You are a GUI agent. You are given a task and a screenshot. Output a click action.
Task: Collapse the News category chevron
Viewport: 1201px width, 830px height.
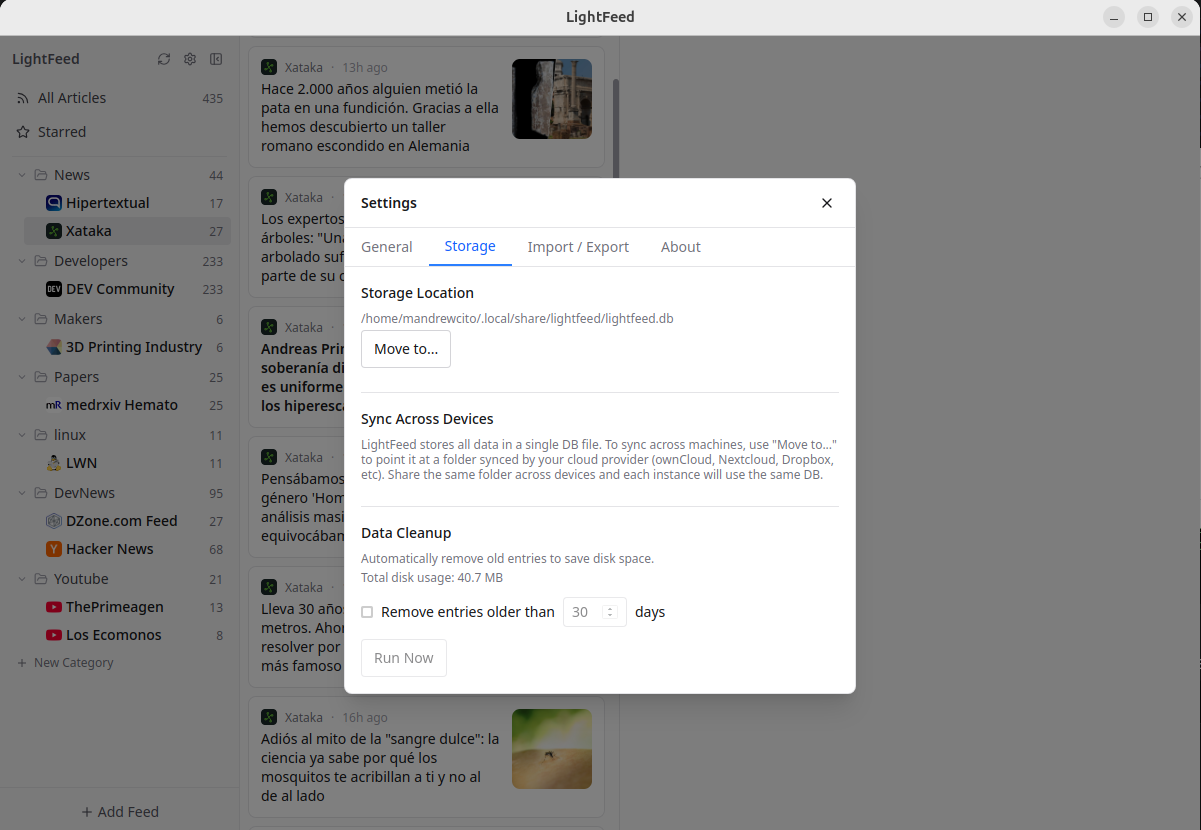[22, 175]
